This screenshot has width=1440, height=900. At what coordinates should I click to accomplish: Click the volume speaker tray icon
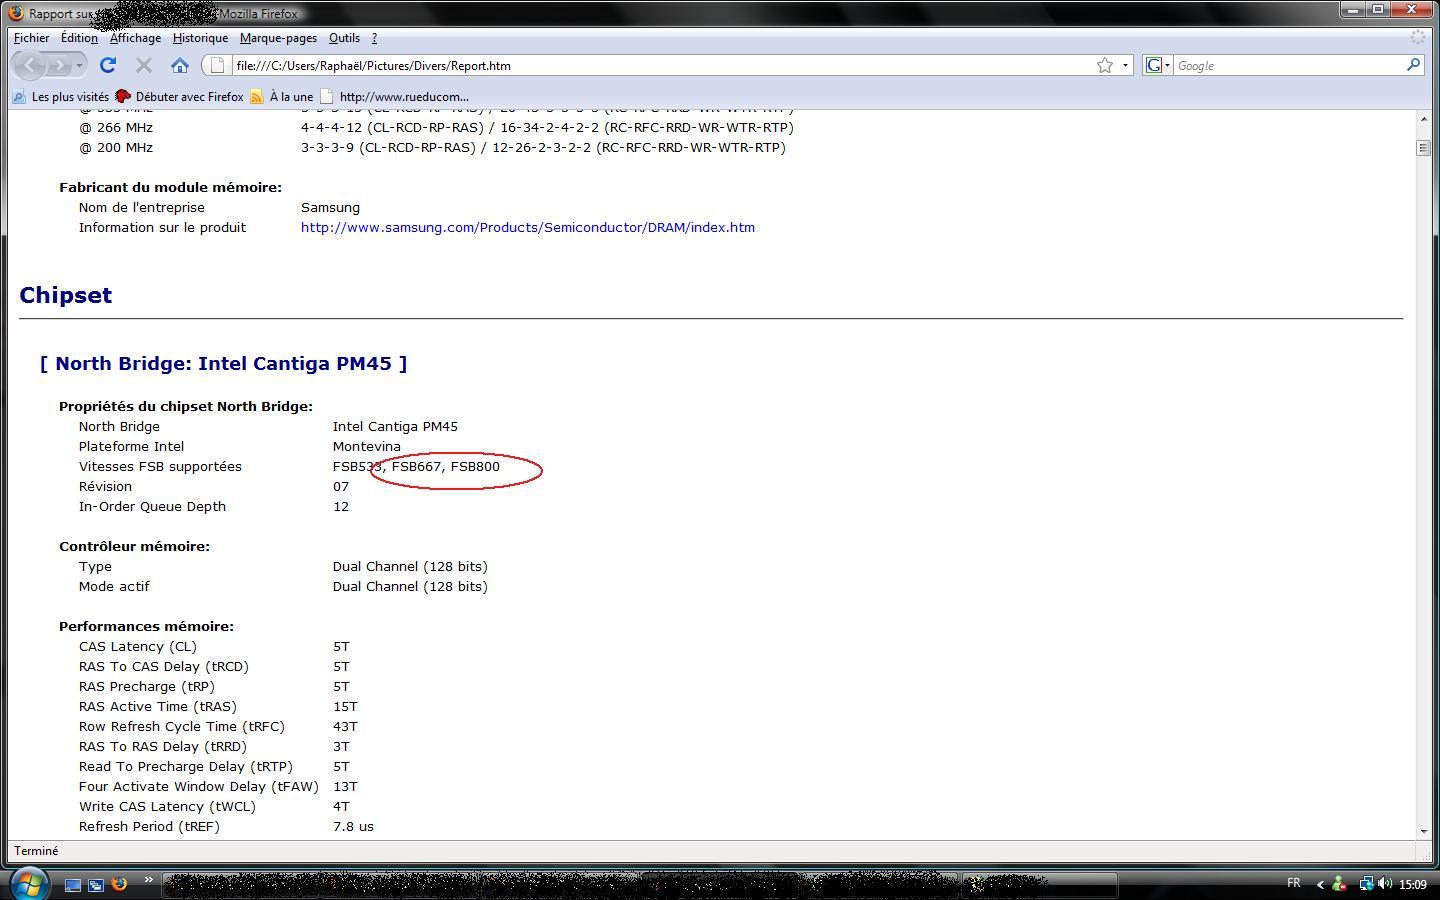click(1385, 884)
